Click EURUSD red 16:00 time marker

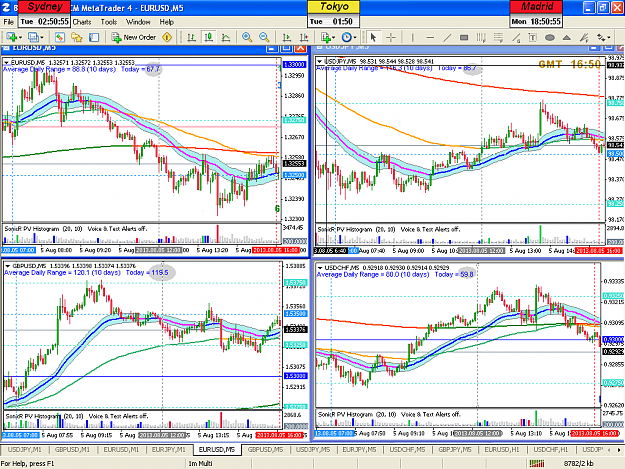point(275,250)
